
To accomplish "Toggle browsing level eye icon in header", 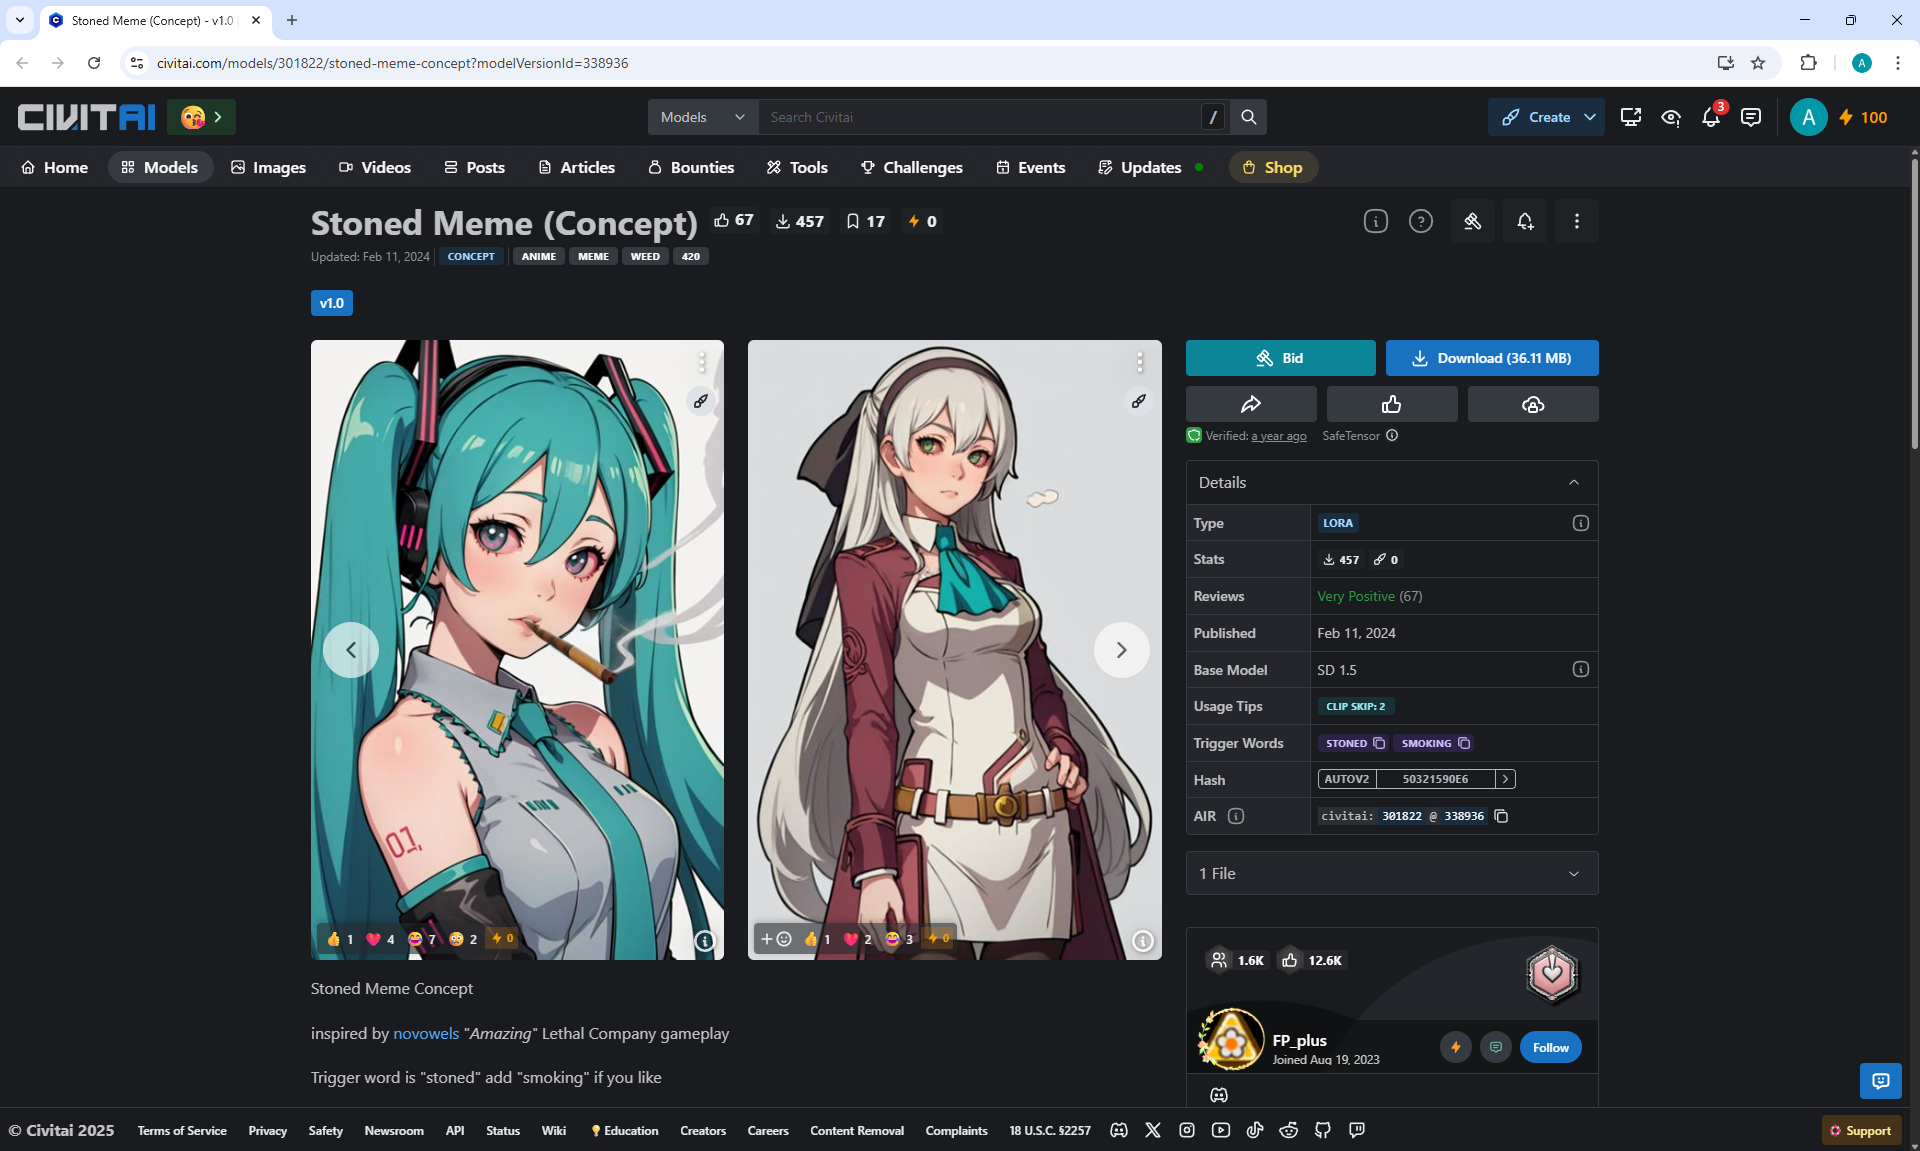I will [1670, 118].
